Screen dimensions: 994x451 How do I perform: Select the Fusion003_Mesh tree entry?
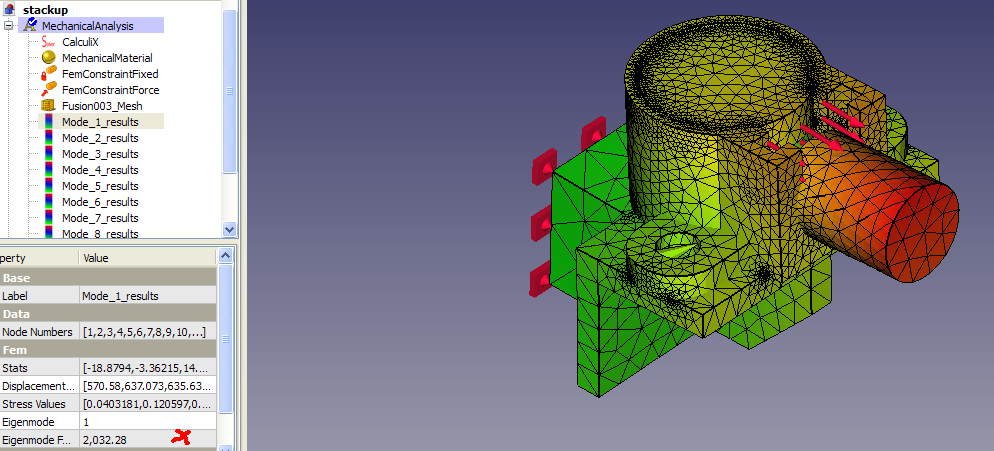102,106
